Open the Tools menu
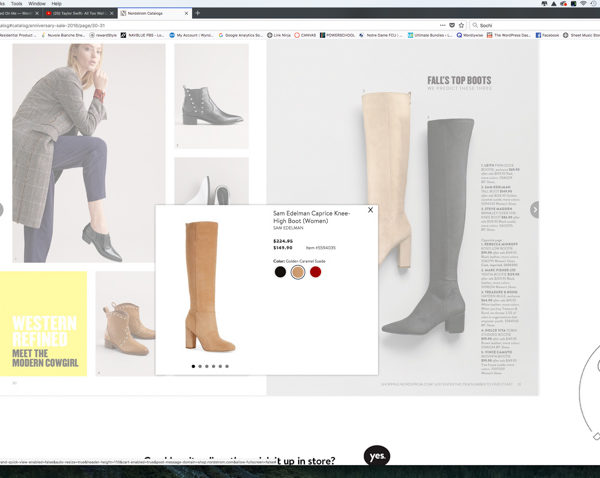 tap(16, 3)
